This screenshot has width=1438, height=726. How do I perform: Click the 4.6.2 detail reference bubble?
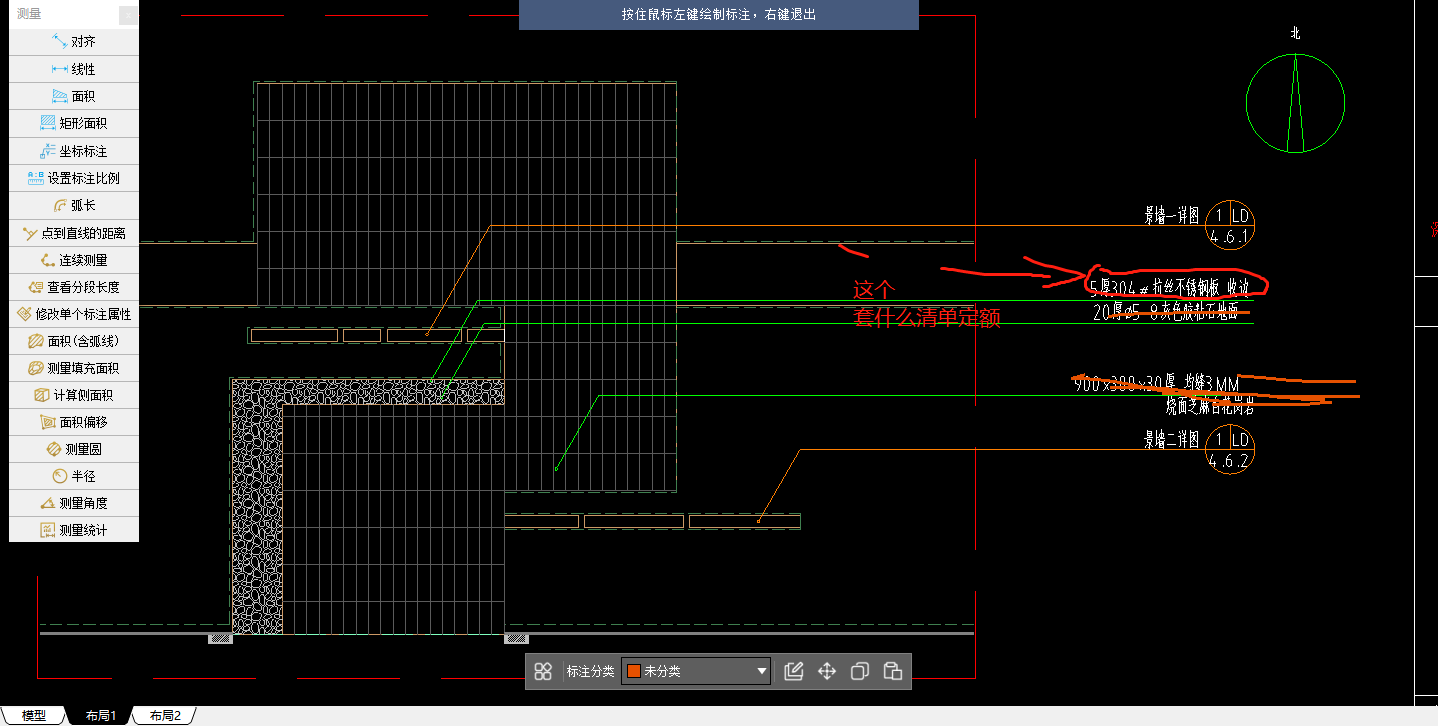(1230, 449)
